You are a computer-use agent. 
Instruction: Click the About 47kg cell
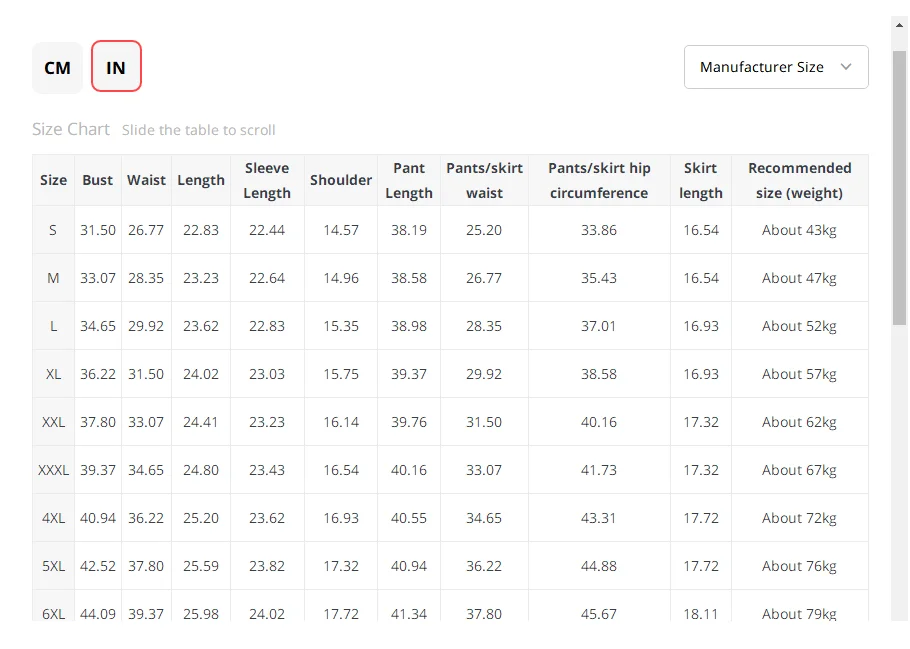click(799, 279)
